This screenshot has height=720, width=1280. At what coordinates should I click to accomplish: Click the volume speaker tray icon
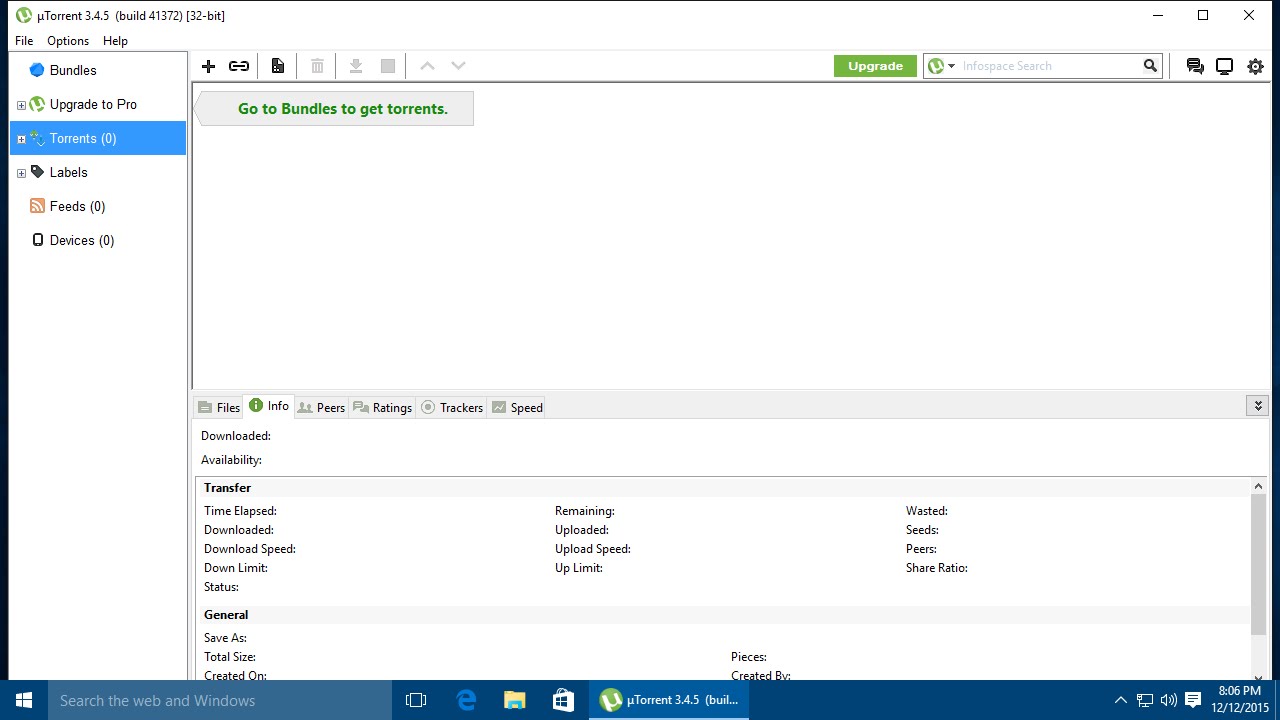coord(1169,700)
